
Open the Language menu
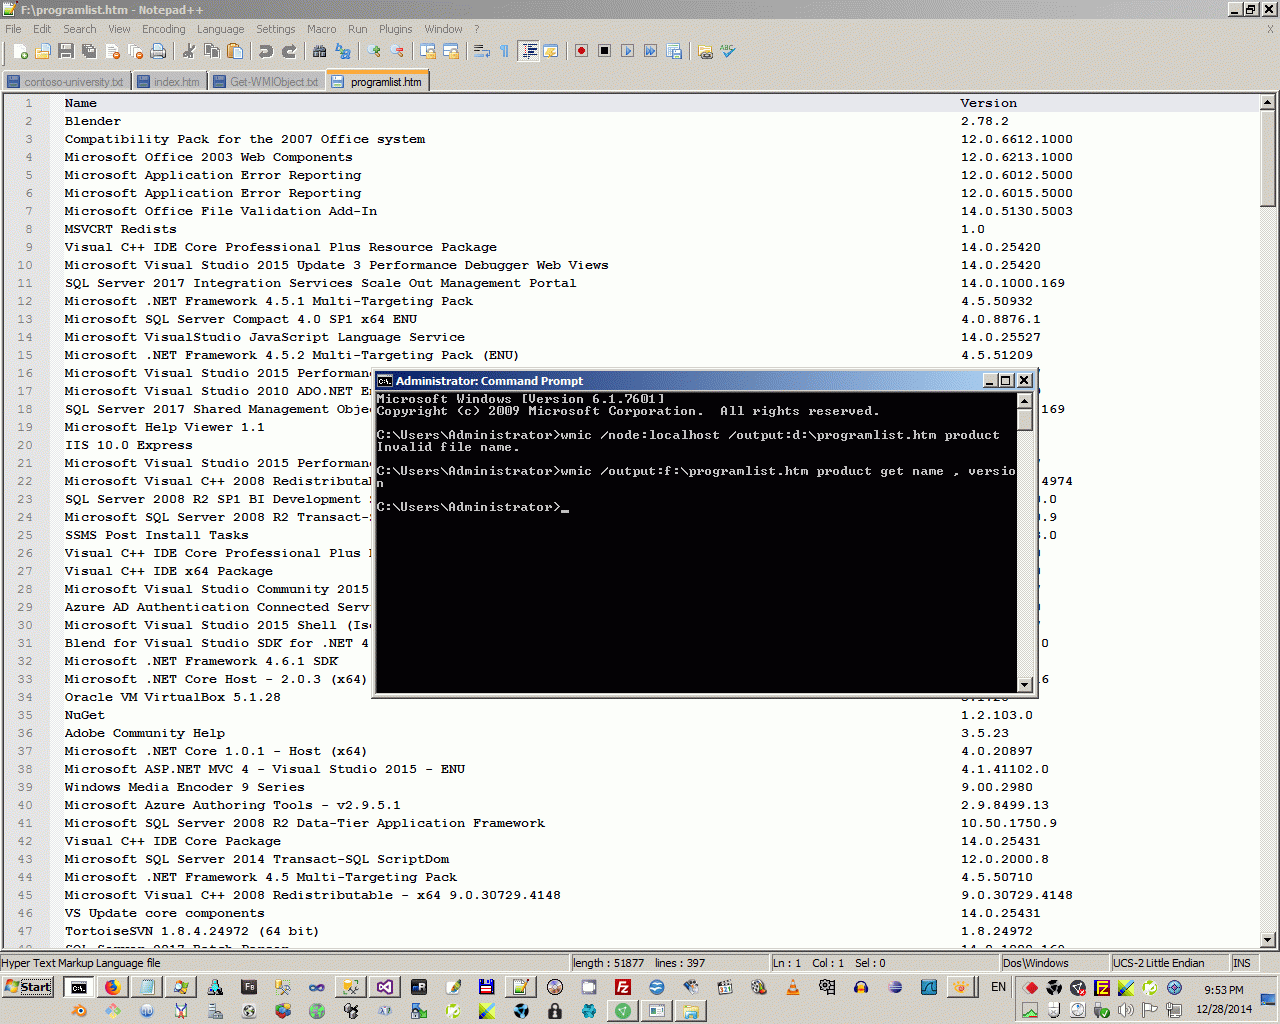pyautogui.click(x=220, y=29)
